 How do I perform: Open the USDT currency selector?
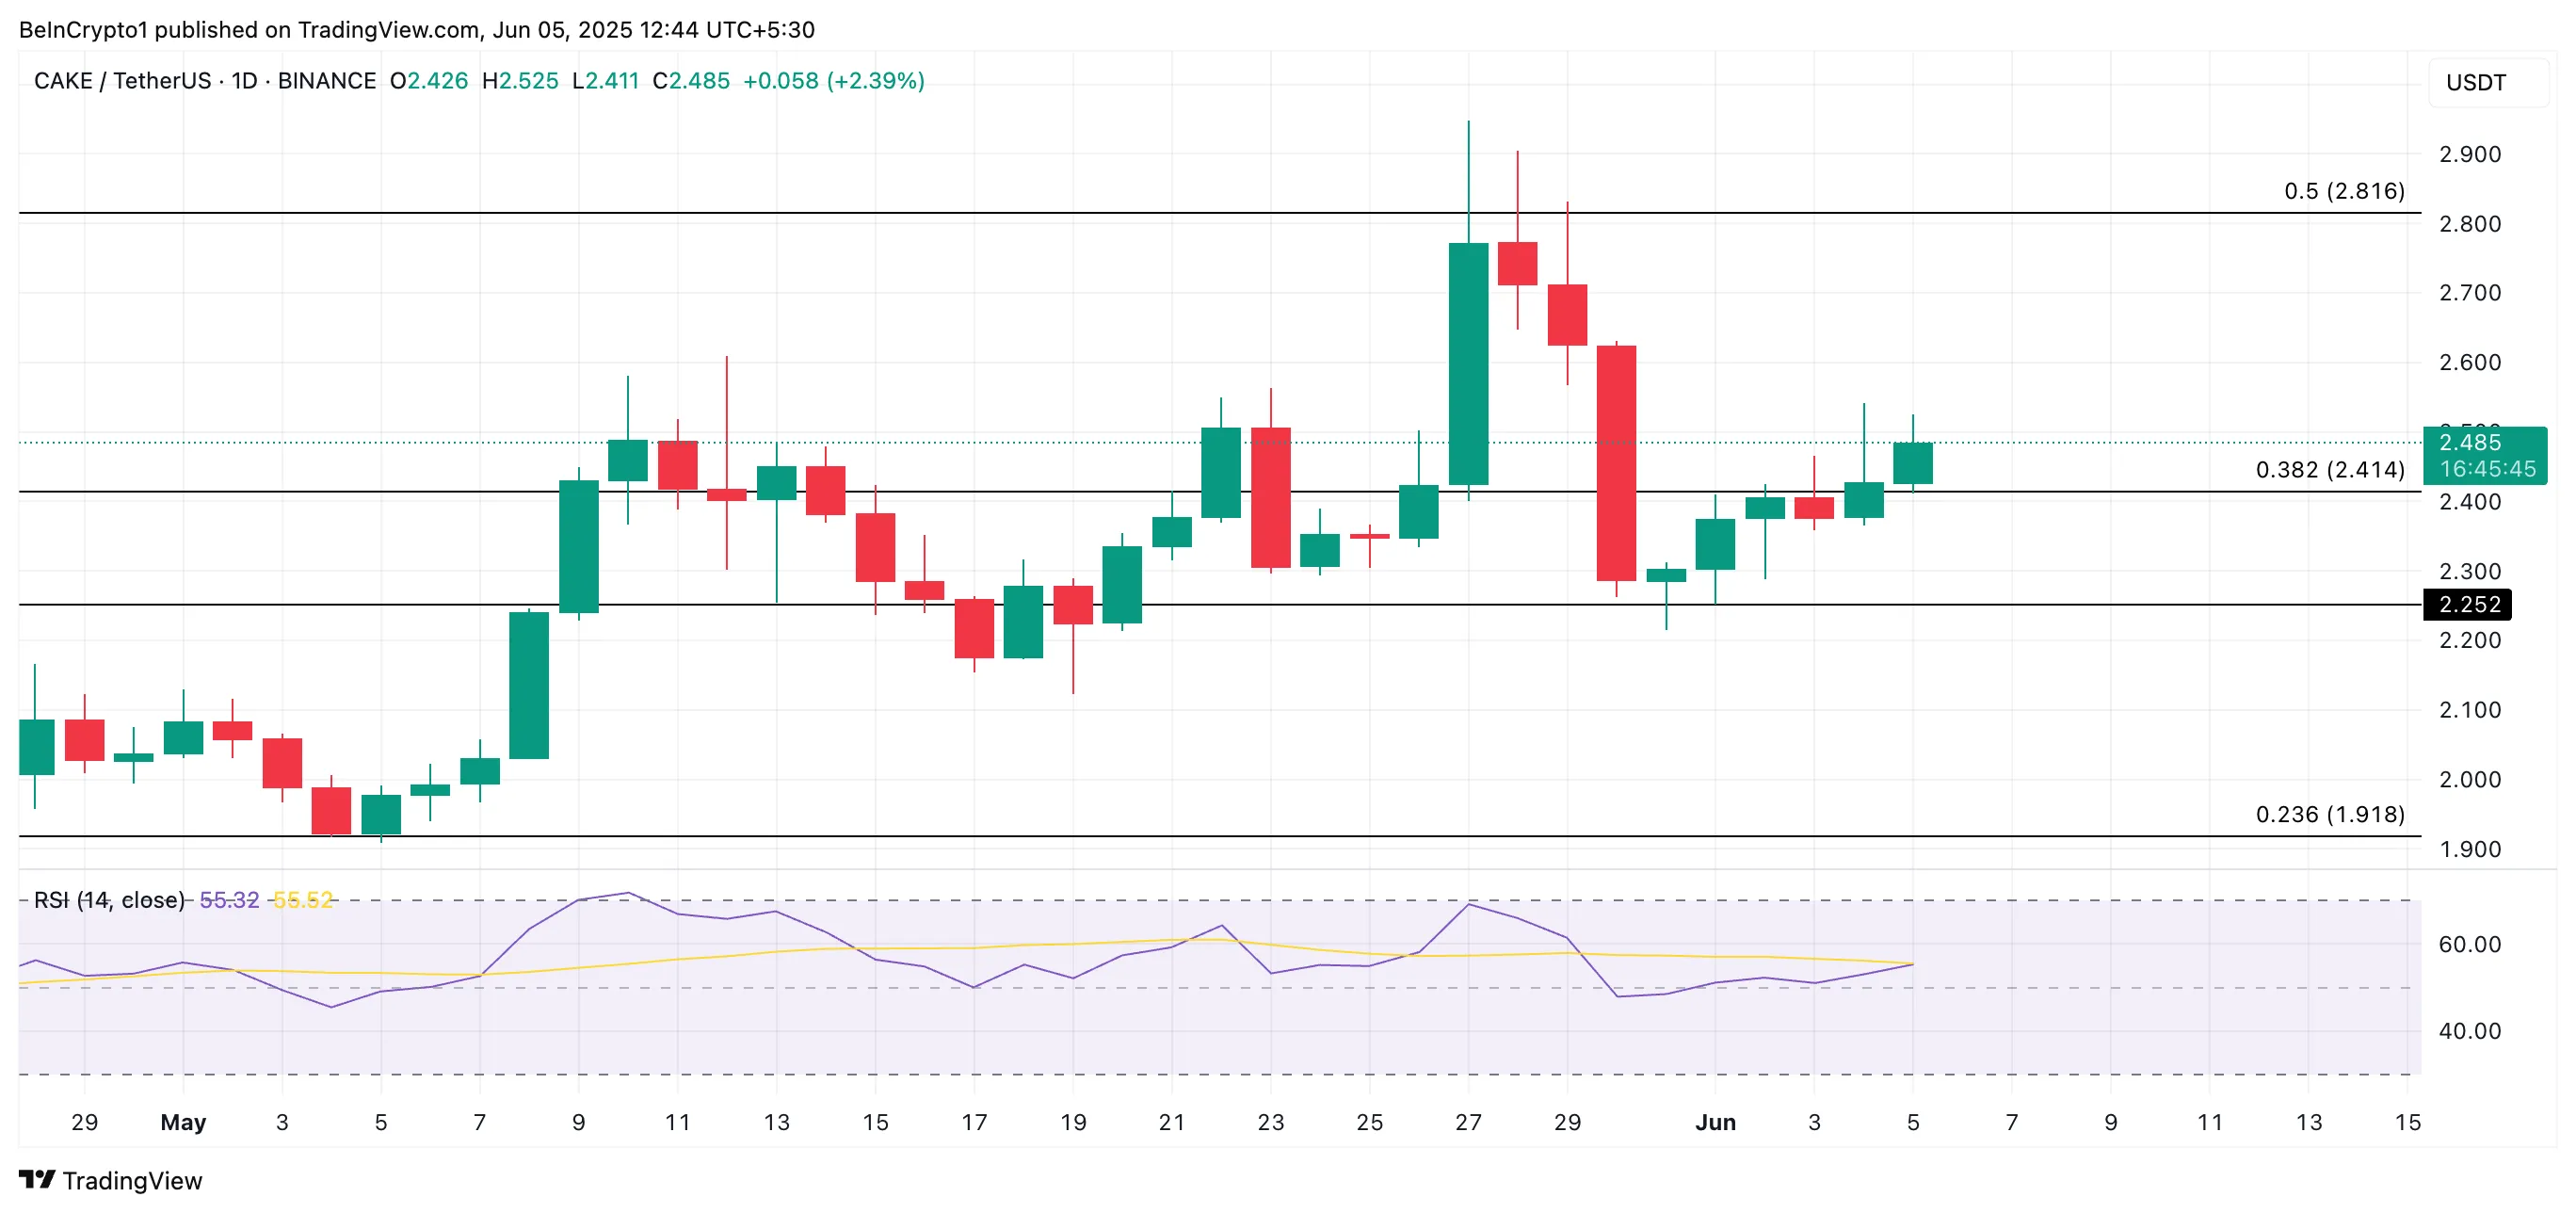tap(2476, 83)
